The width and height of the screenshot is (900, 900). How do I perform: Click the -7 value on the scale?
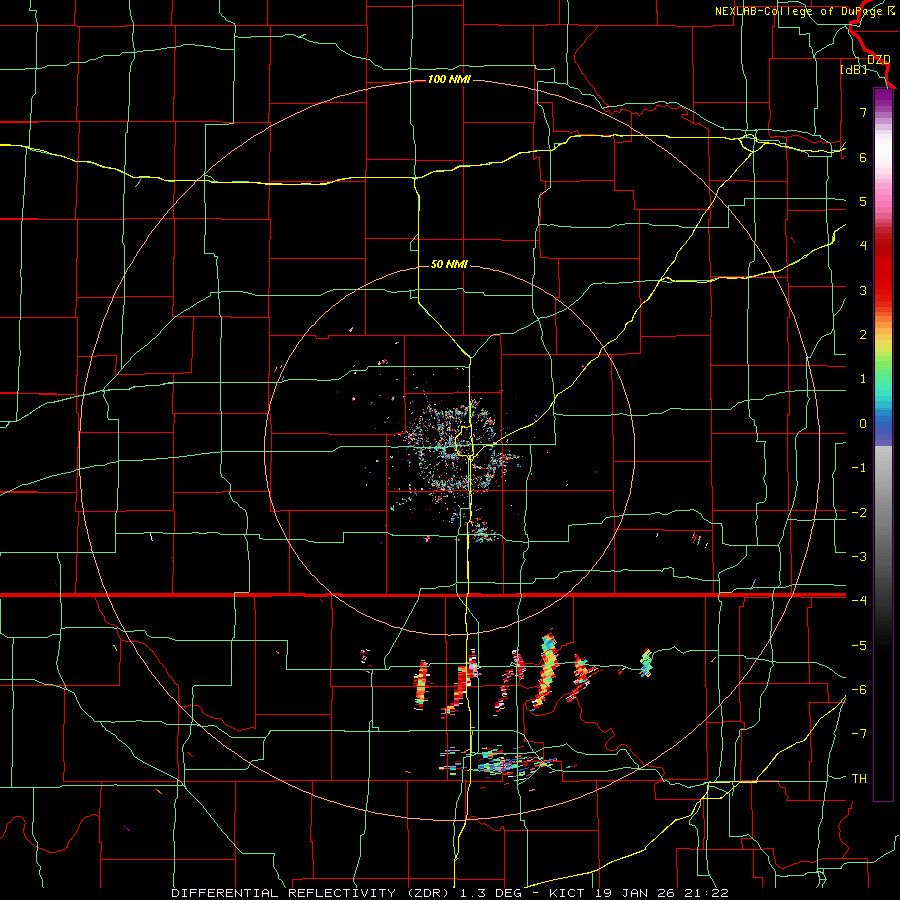859,734
